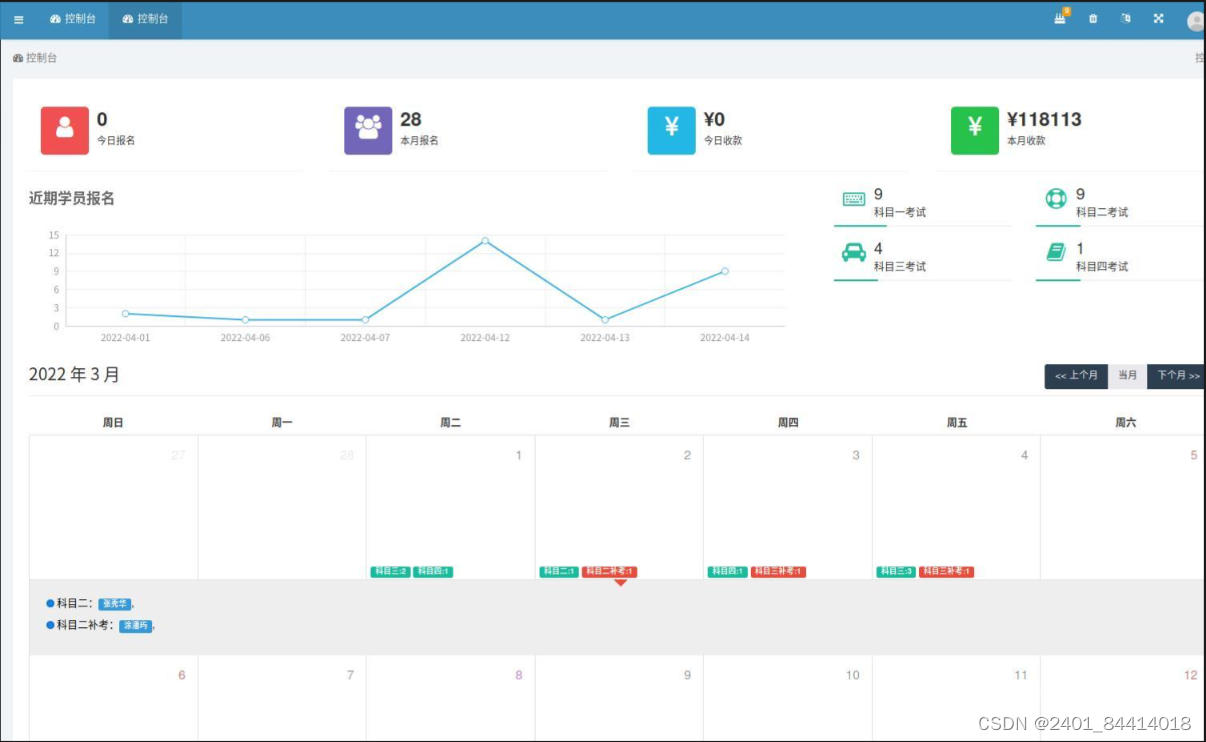Click the 科目四考试 book icon
This screenshot has height=742, width=1206.
[1056, 252]
